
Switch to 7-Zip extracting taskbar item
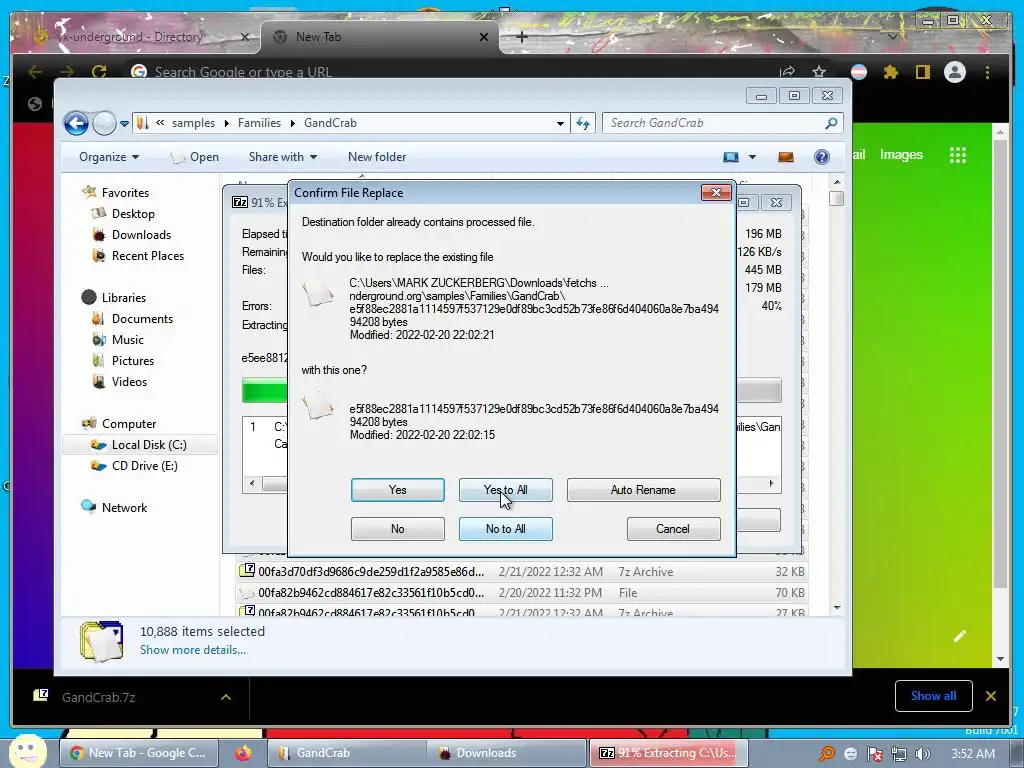click(667, 753)
